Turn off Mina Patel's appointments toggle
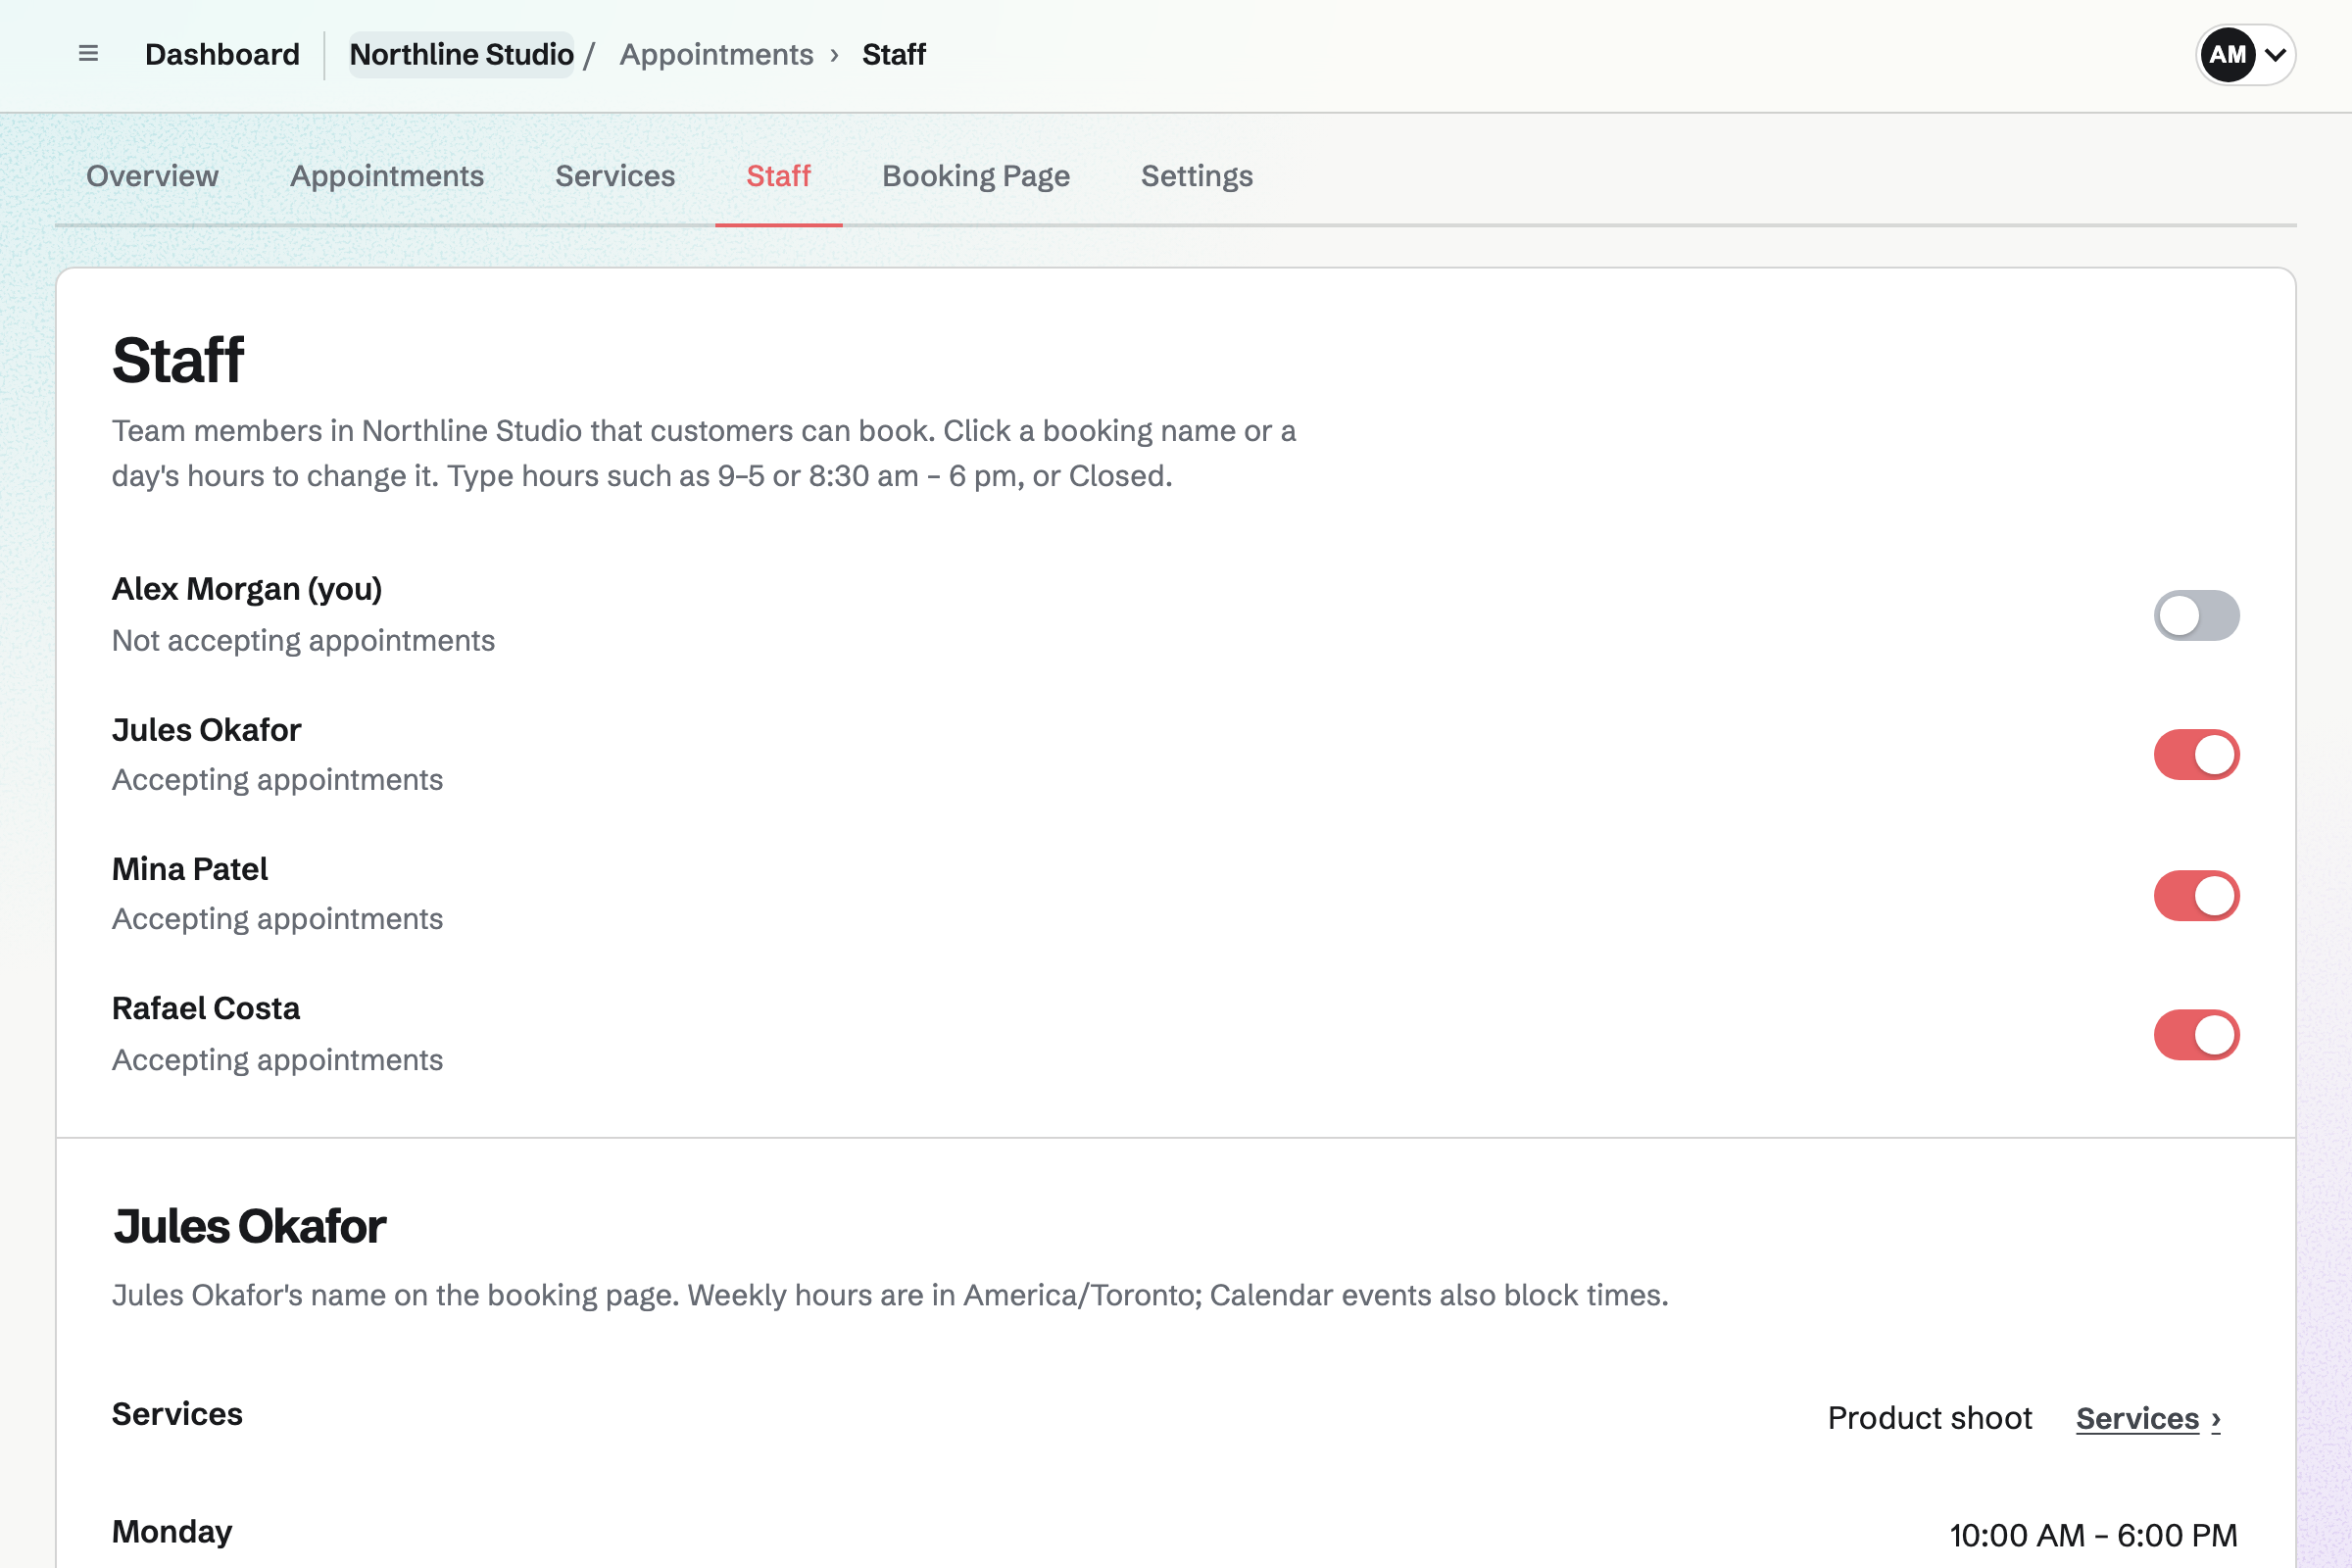The image size is (2352, 1568). [2196, 895]
